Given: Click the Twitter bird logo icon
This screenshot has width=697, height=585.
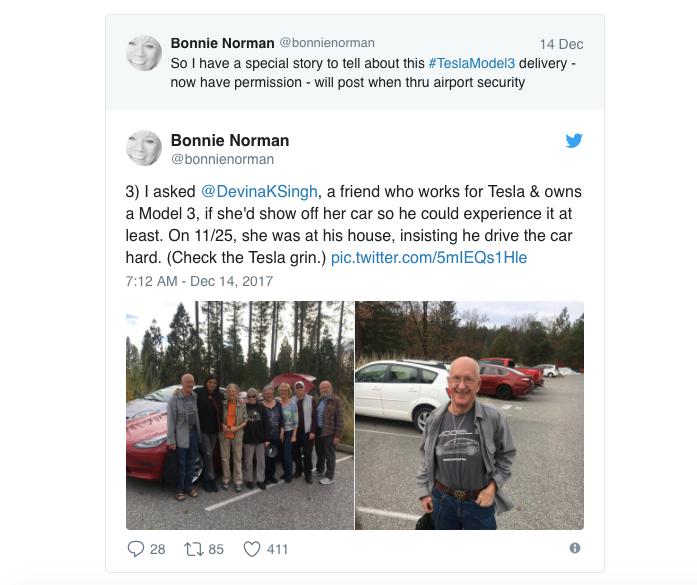Looking at the screenshot, I should [x=574, y=141].
